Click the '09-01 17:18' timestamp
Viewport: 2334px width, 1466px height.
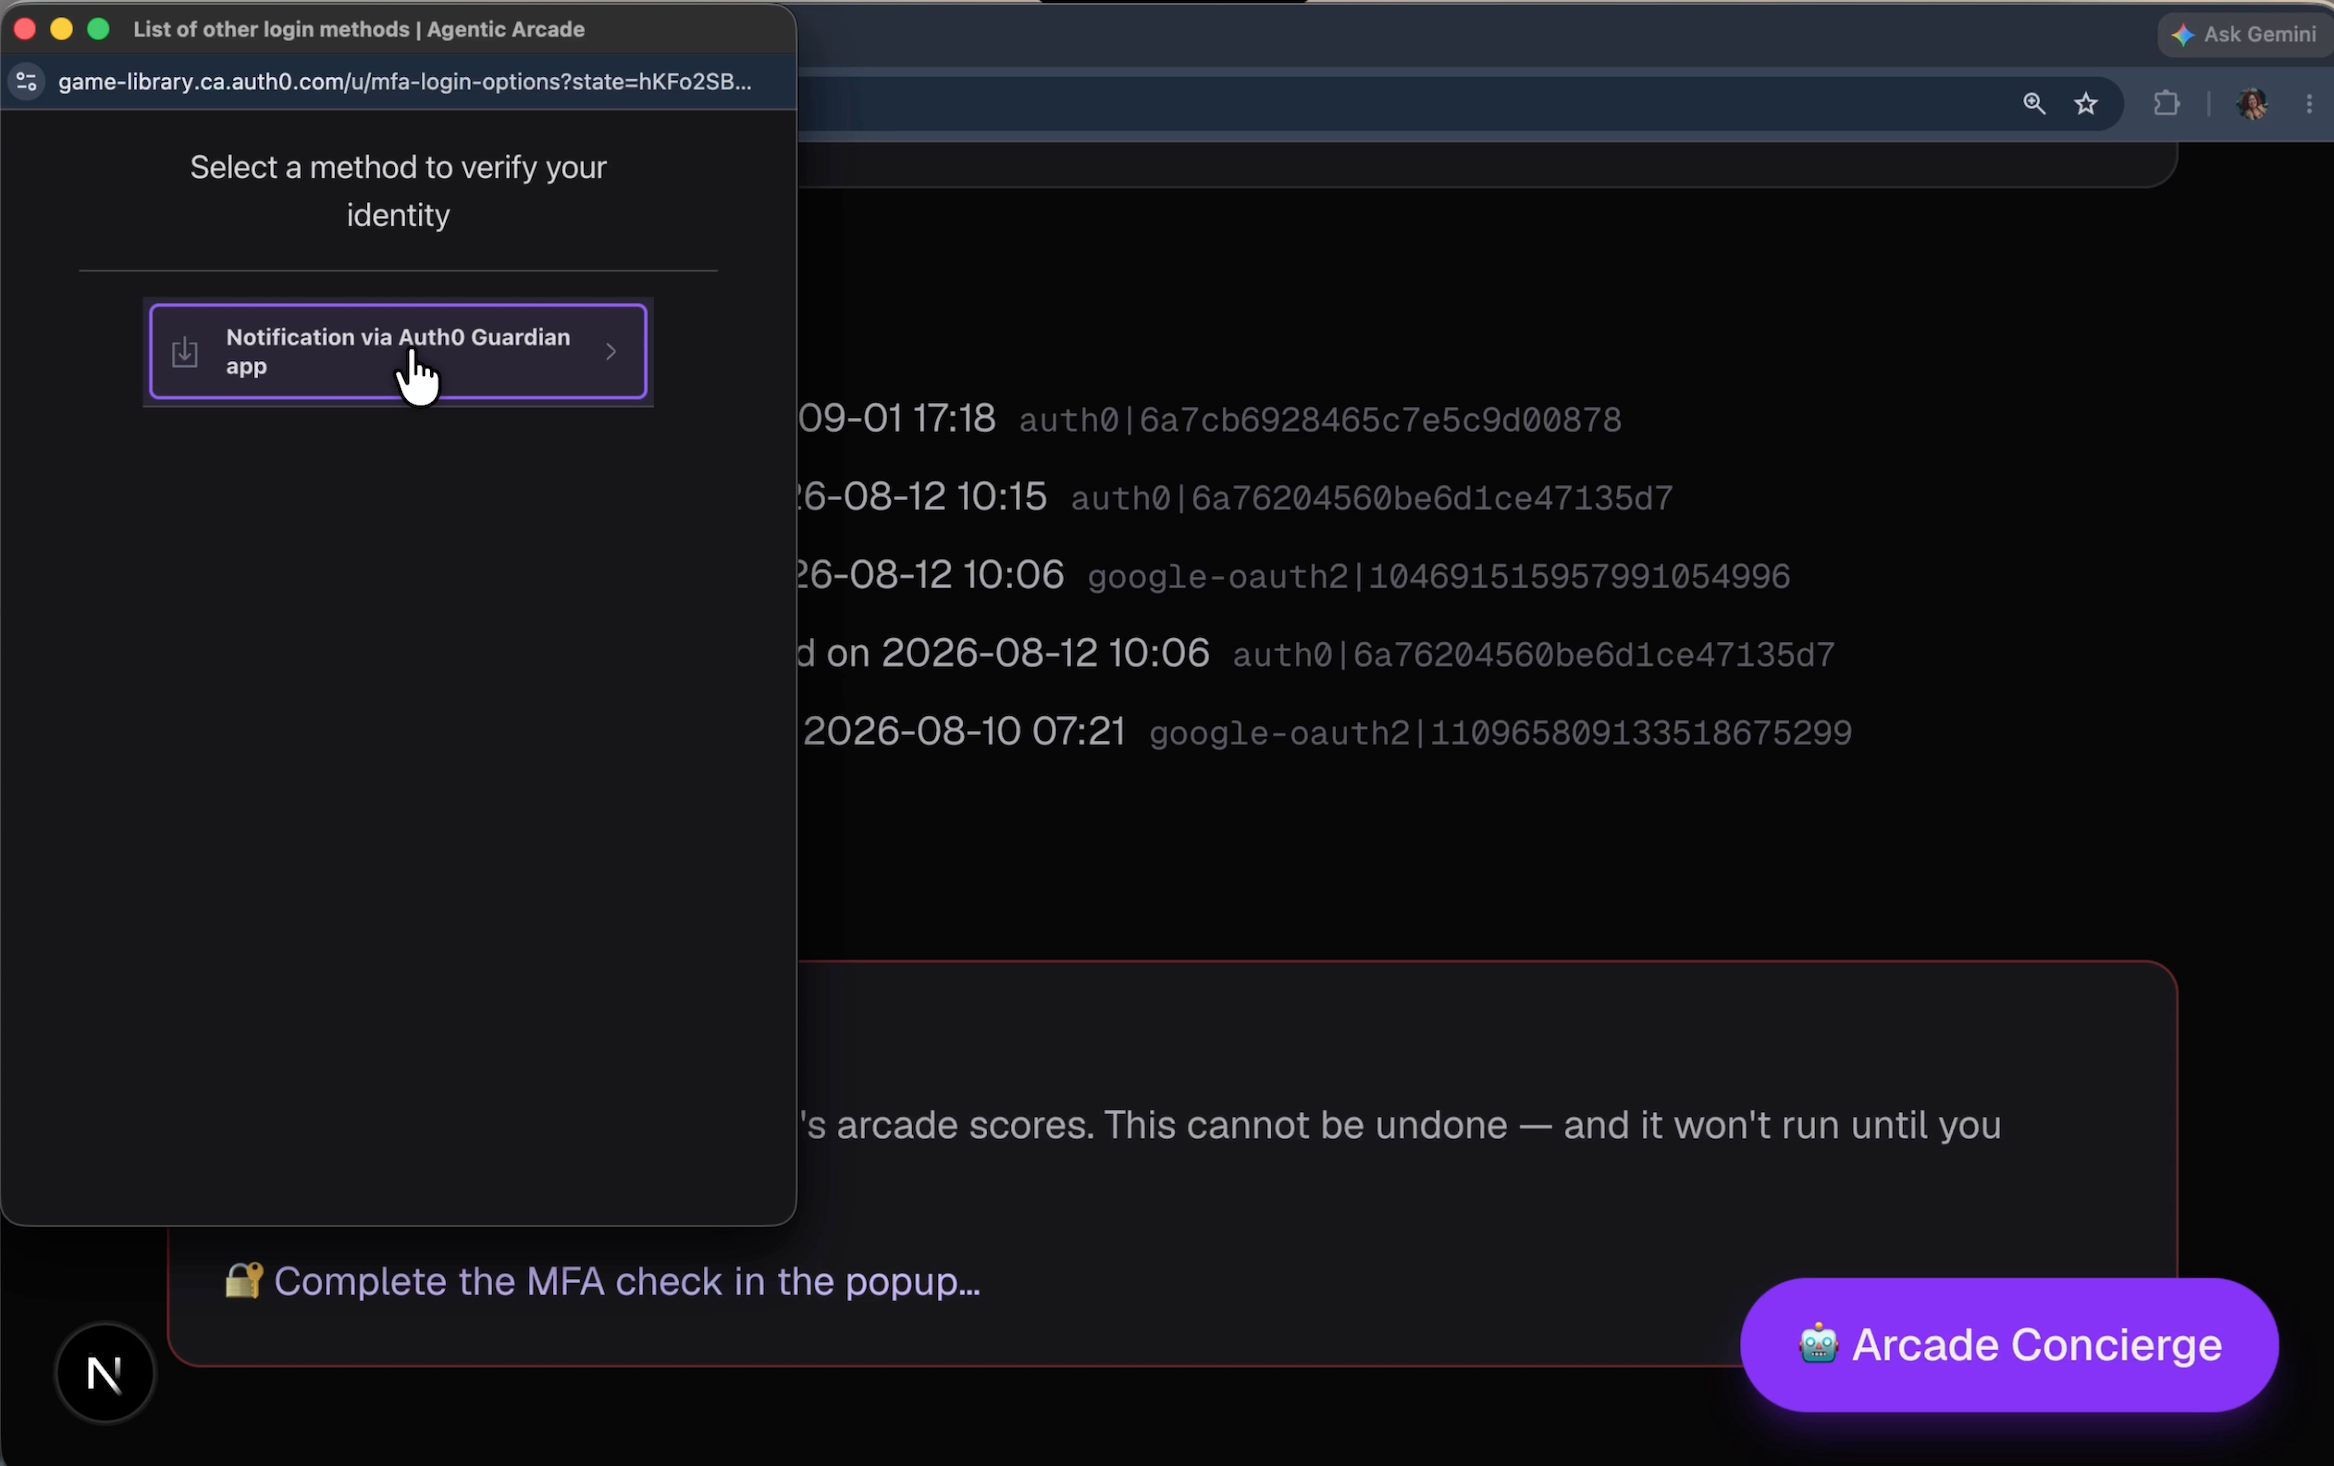click(897, 418)
